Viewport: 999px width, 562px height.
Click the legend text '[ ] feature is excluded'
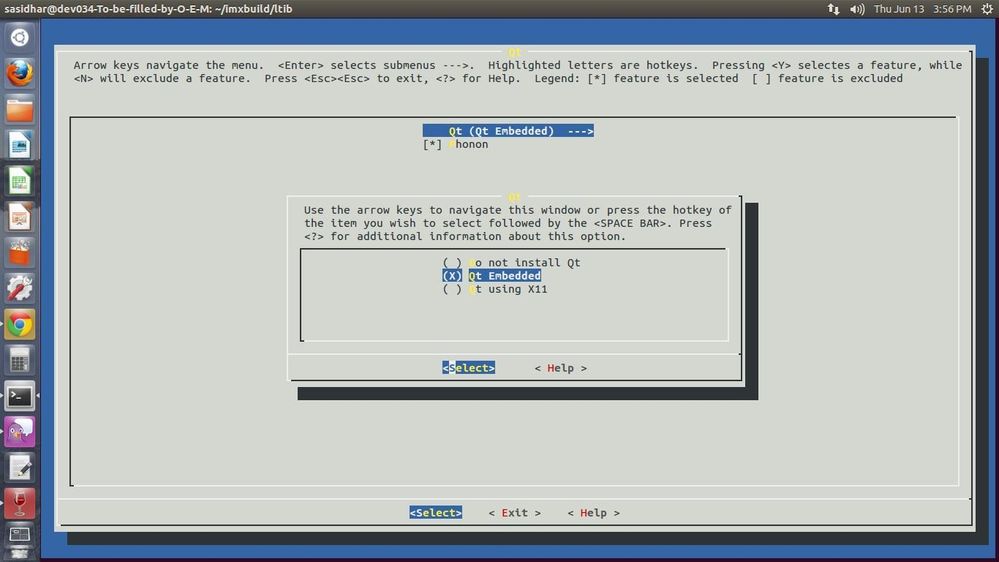827,78
